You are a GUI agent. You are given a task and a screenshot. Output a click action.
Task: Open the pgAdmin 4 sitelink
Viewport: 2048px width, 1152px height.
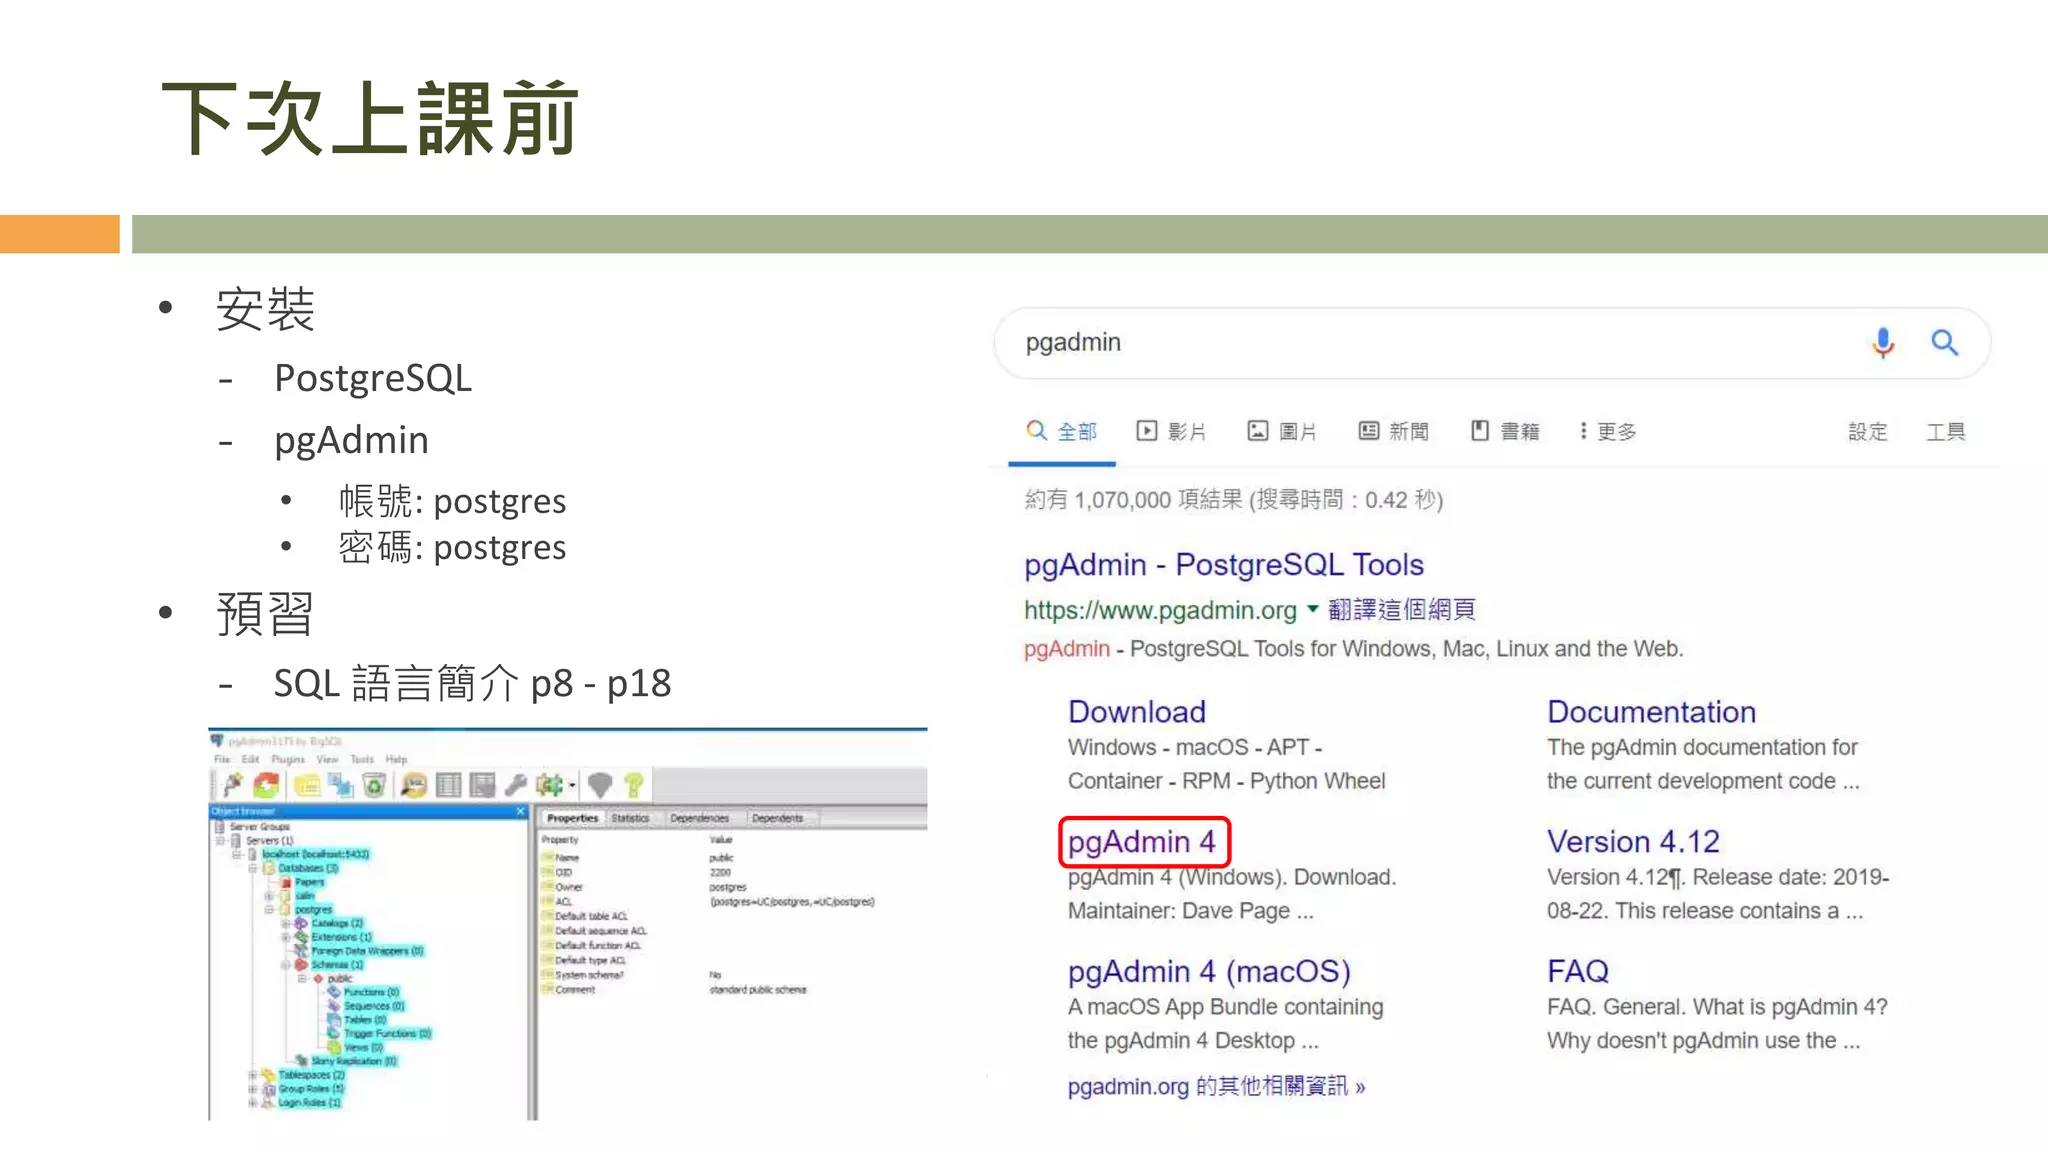[1142, 841]
